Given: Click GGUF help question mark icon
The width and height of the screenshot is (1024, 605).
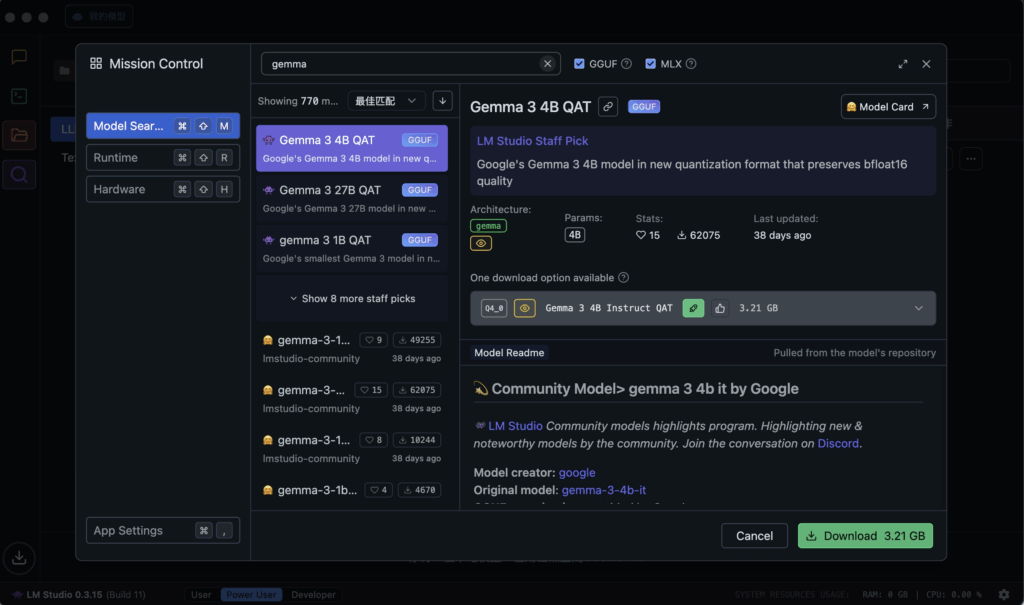Looking at the screenshot, I should pos(626,64).
